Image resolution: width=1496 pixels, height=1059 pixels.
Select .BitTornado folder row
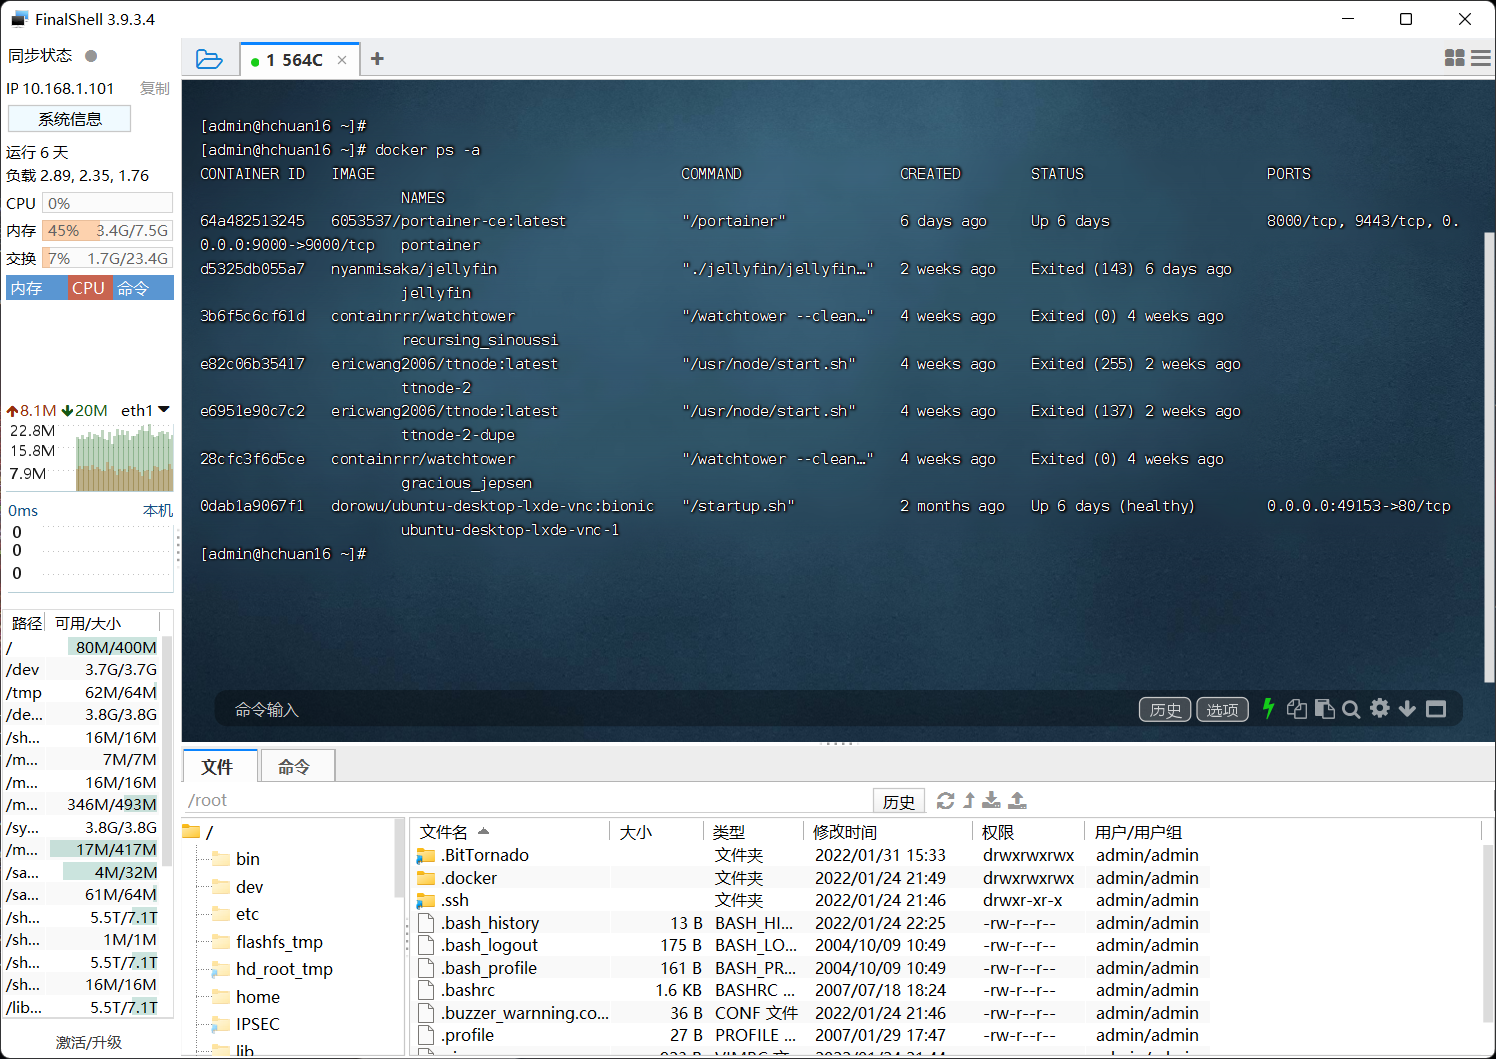click(812, 855)
